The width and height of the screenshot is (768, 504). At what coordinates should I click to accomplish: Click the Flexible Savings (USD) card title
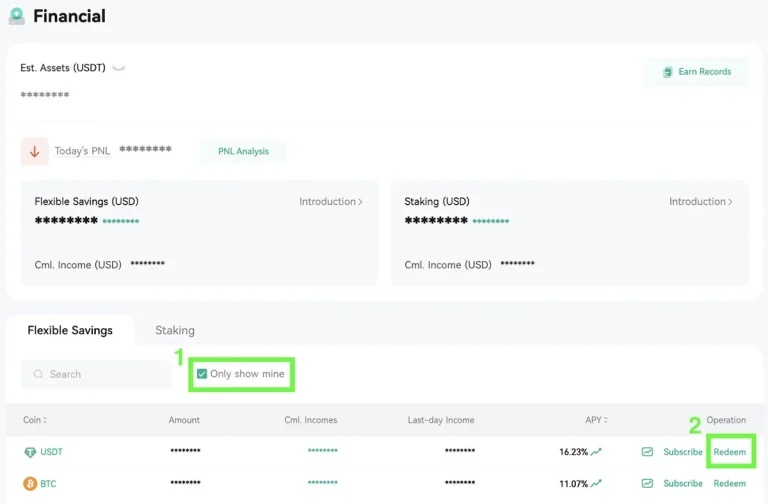[x=87, y=202]
